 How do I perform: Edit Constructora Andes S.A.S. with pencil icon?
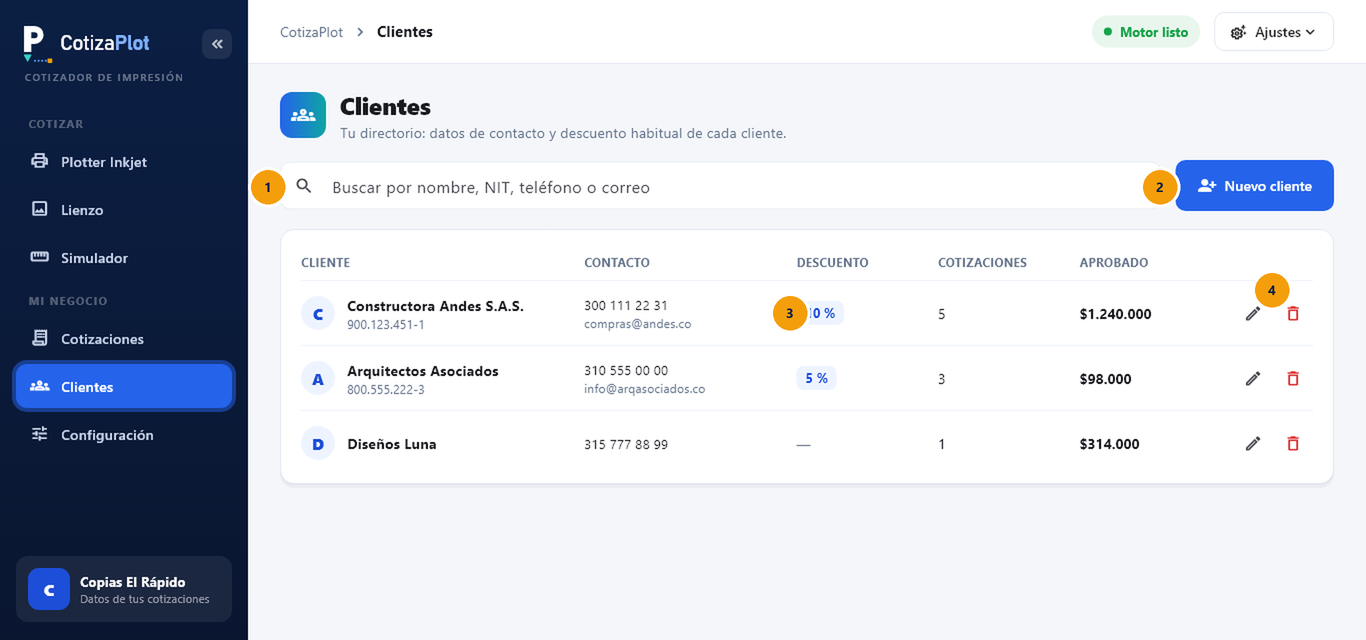1253,314
